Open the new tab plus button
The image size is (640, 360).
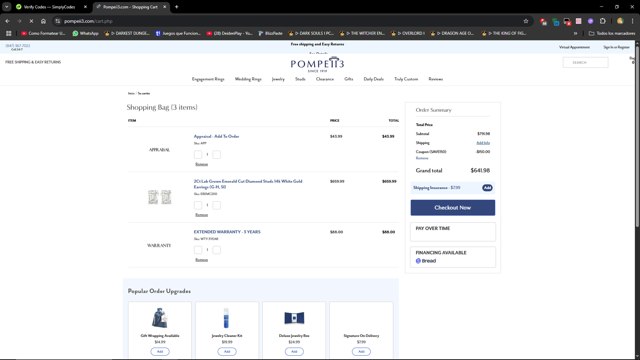(x=176, y=7)
